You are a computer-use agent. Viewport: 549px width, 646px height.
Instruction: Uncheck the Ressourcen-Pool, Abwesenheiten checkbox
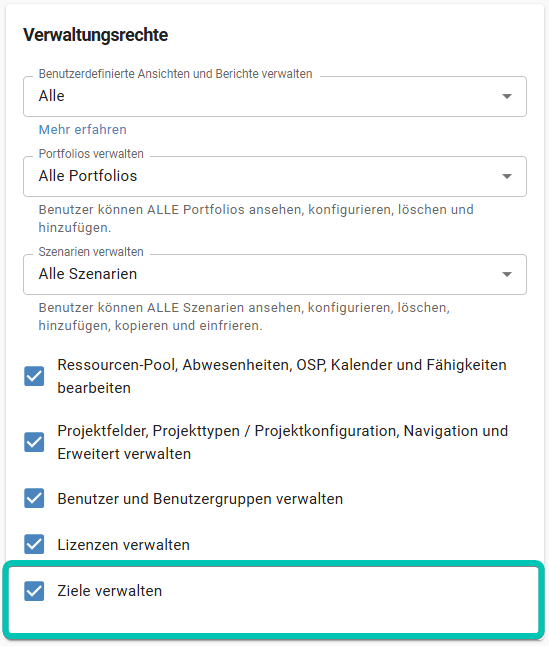[34, 376]
